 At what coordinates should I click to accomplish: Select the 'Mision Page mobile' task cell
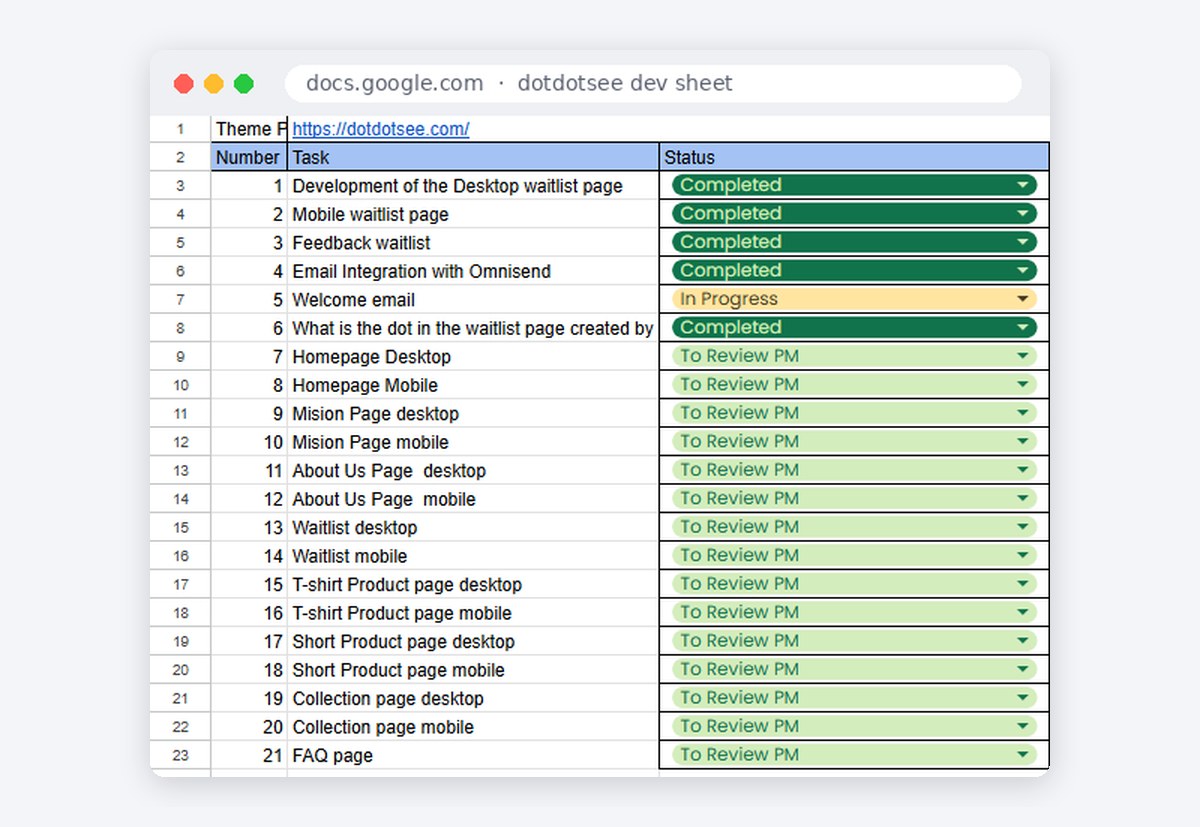coord(473,442)
